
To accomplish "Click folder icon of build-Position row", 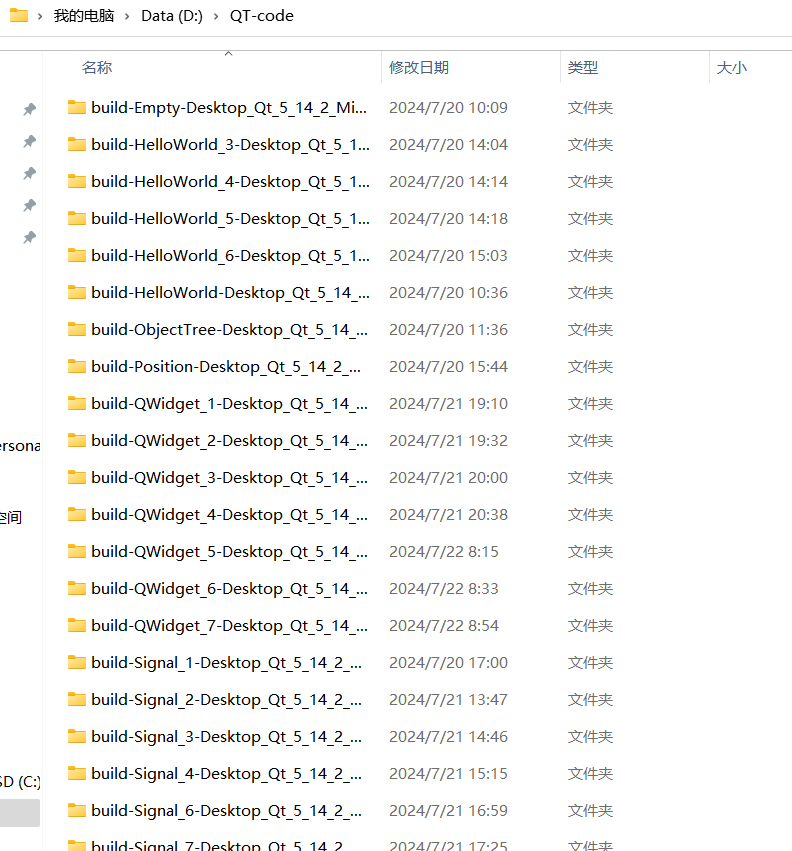I will (77, 366).
